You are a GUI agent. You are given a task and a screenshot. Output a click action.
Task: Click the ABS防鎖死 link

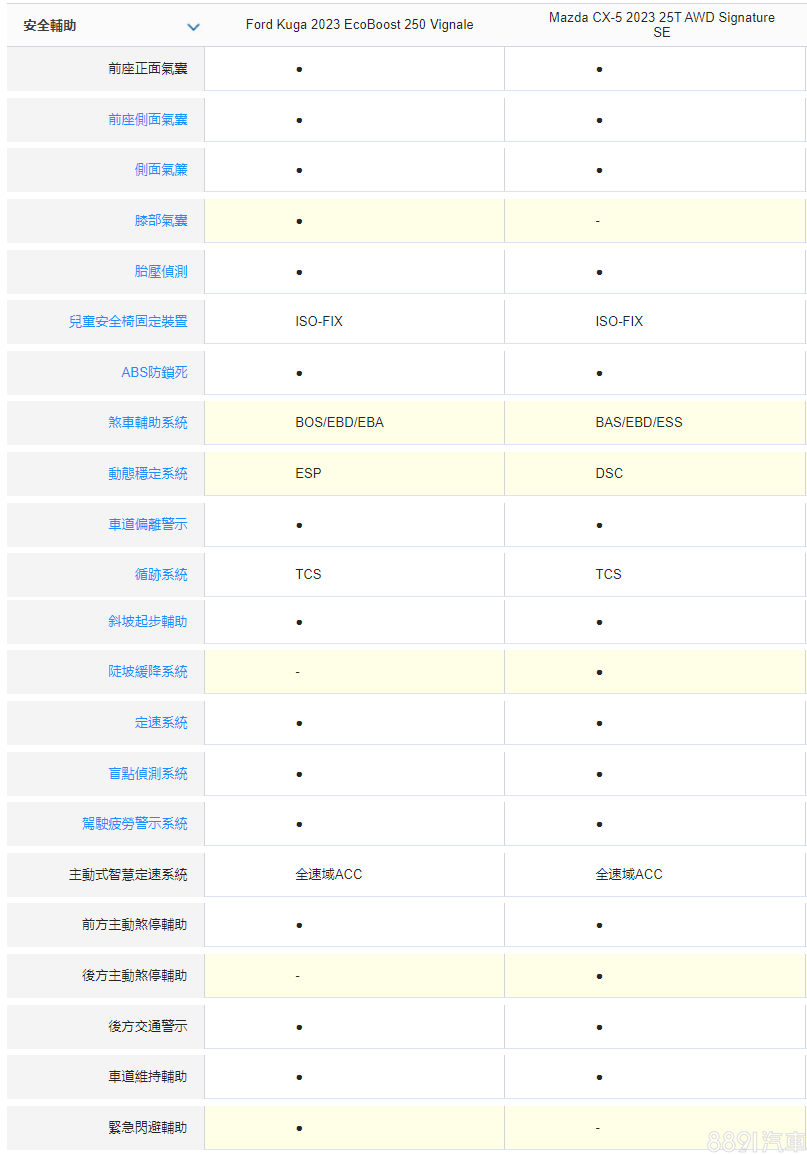click(154, 372)
